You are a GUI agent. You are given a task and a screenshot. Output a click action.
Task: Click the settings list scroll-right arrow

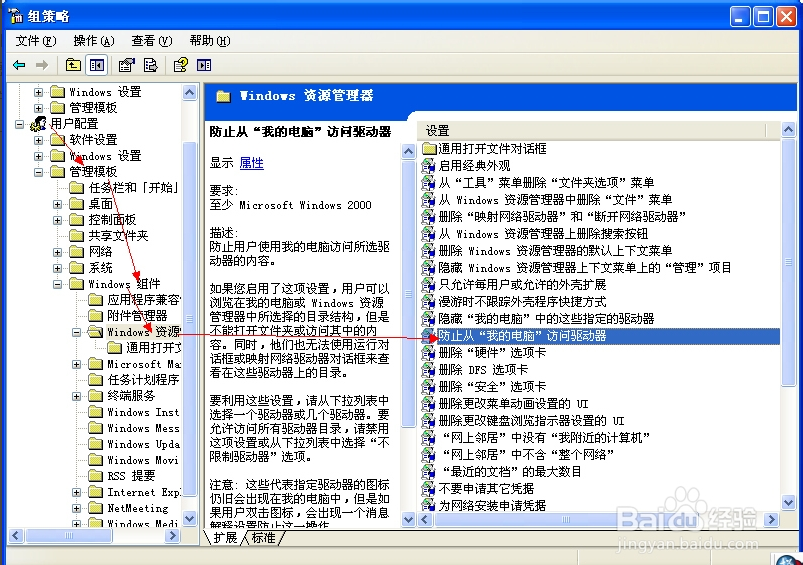click(x=771, y=519)
